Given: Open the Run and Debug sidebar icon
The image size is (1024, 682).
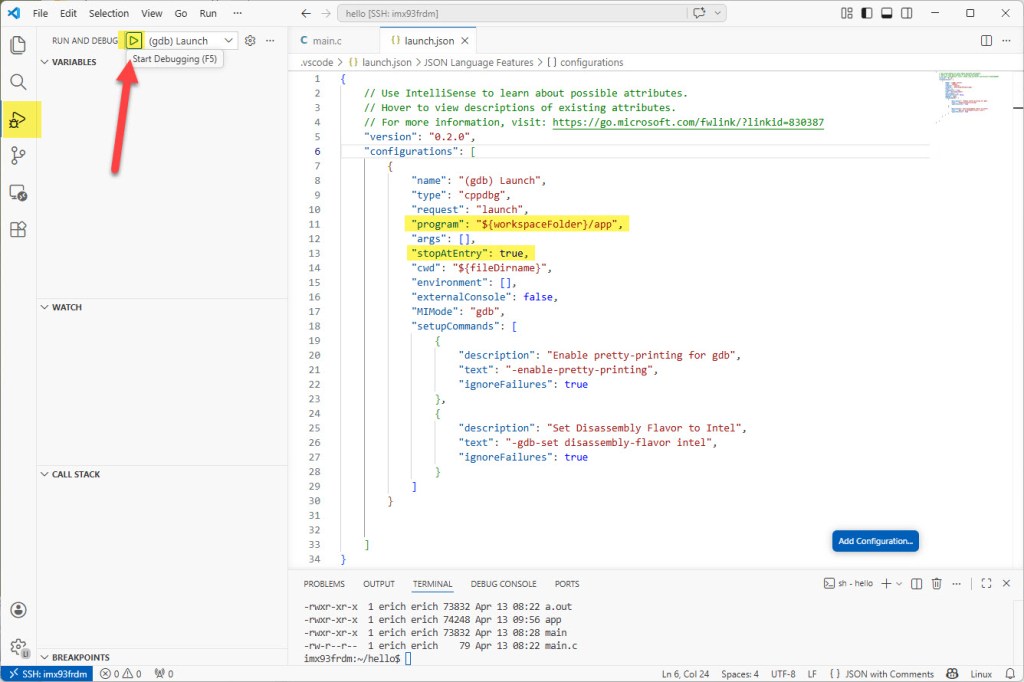Looking at the screenshot, I should click(x=20, y=119).
